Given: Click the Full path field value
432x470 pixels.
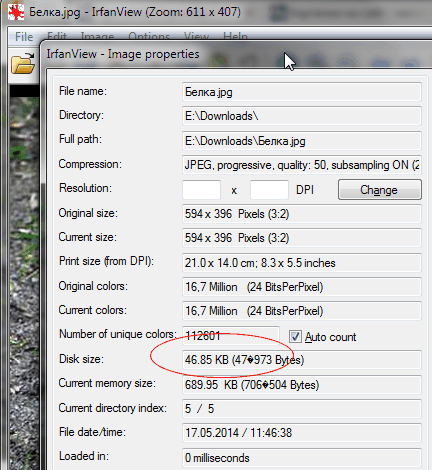Looking at the screenshot, I should click(x=302, y=141).
